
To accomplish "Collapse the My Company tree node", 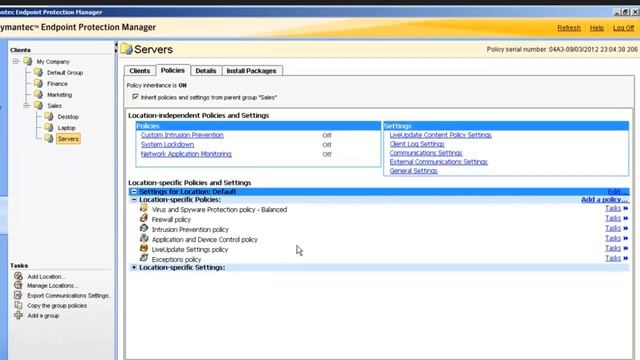I will pos(16,61).
